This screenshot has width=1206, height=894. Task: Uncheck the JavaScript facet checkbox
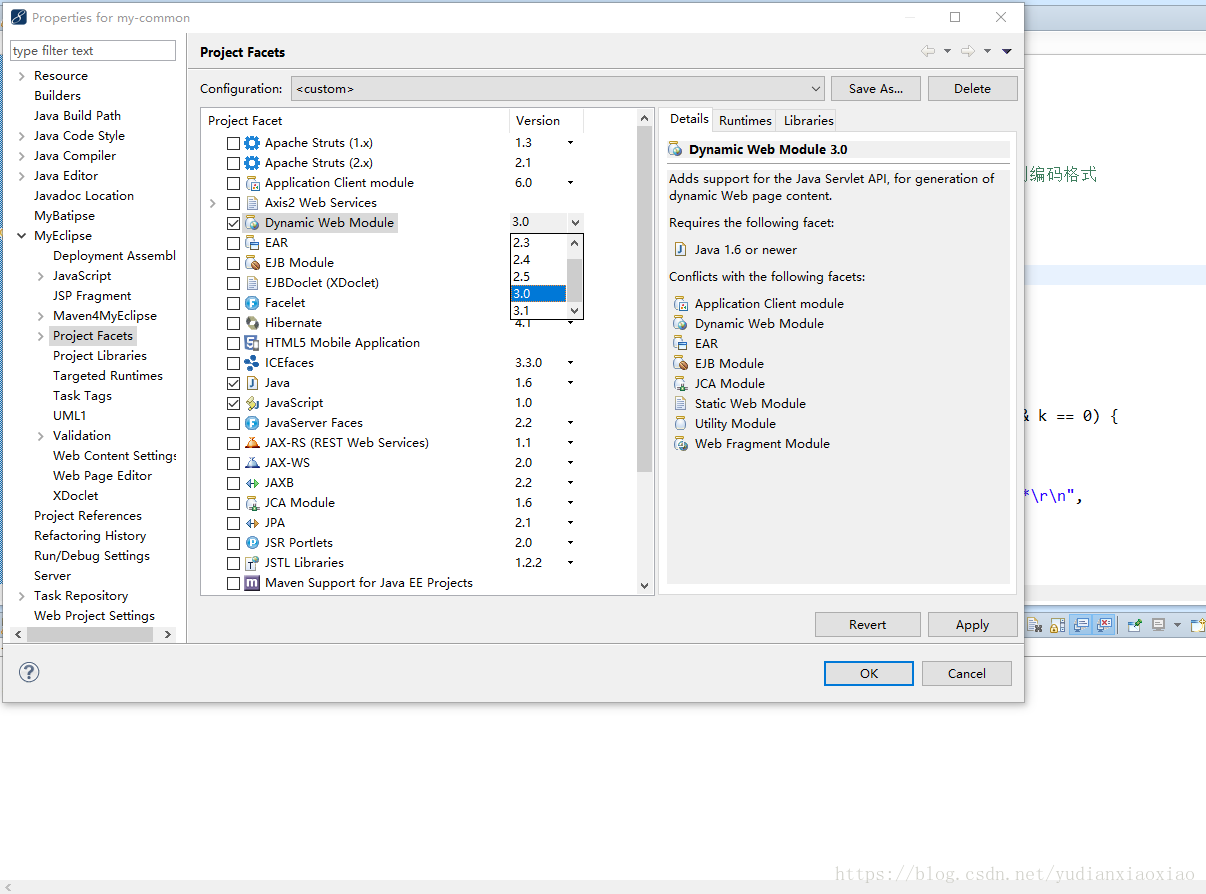pos(234,403)
